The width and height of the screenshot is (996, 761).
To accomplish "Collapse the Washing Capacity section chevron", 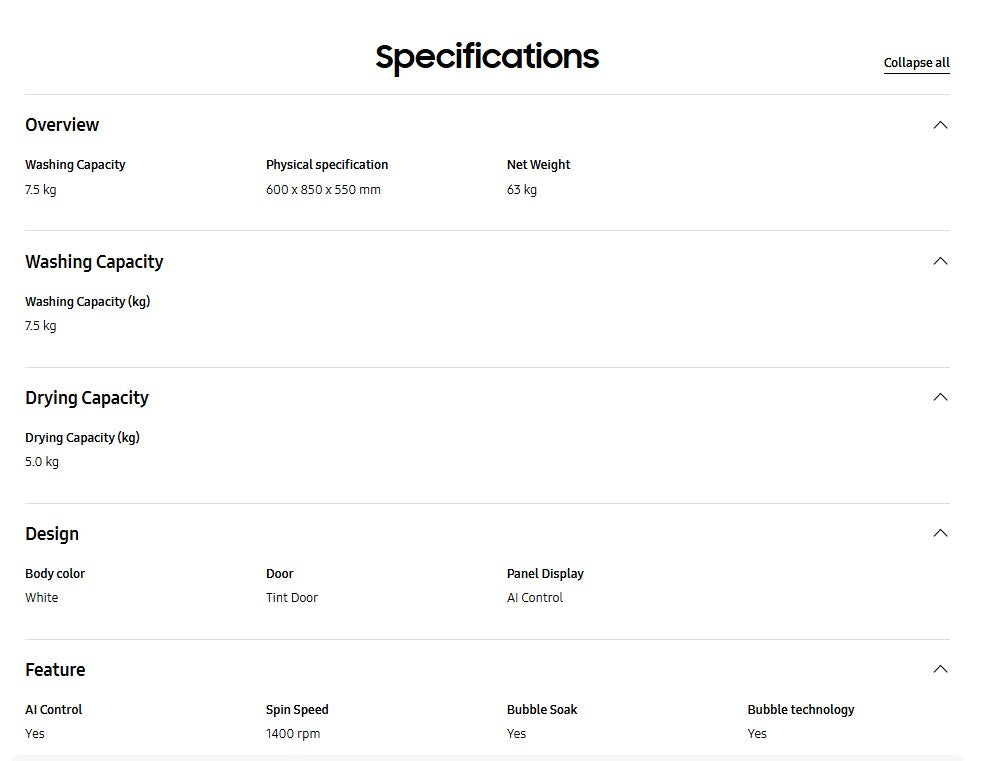I will (939, 261).
